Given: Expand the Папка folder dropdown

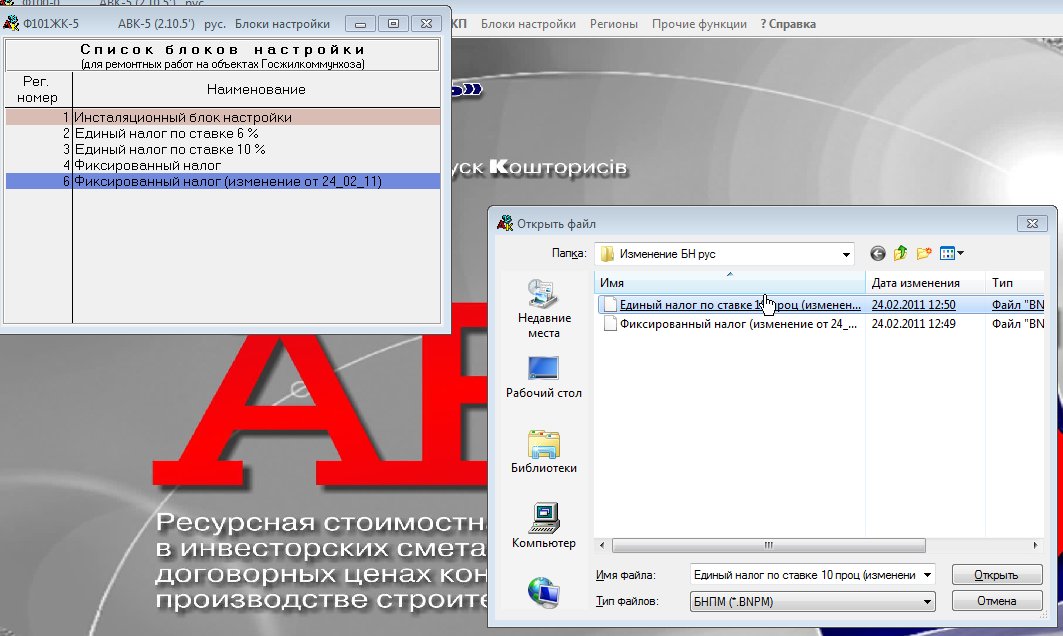Looking at the screenshot, I should (x=846, y=253).
